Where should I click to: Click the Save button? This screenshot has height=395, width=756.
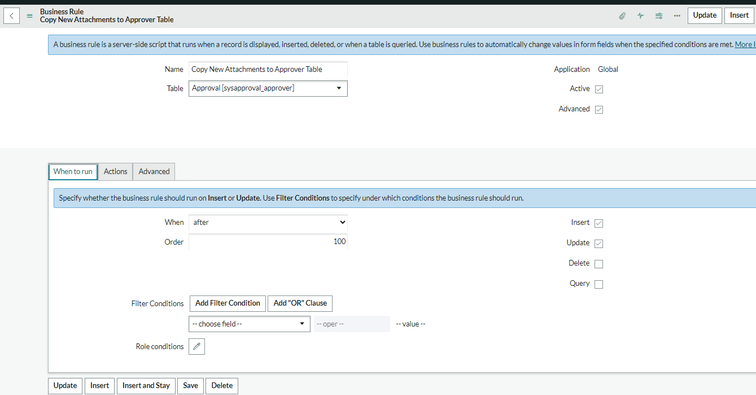(190, 386)
